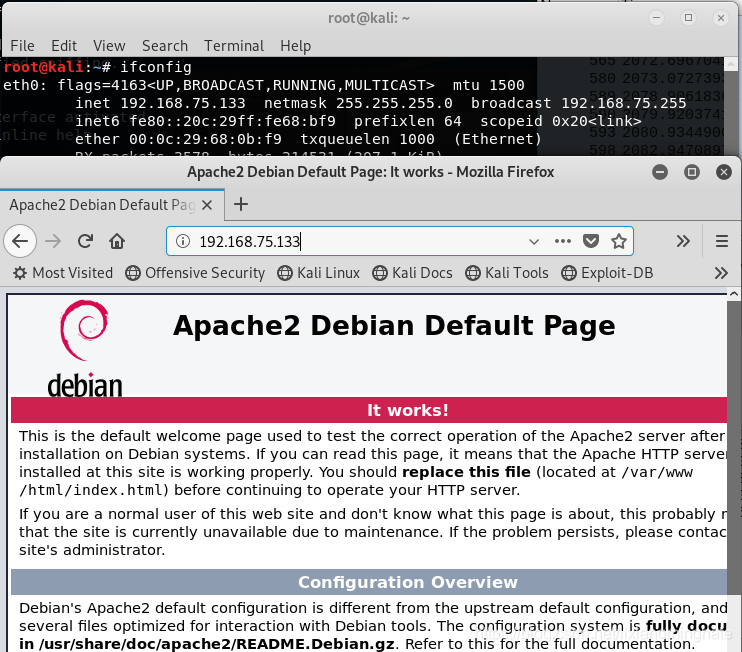Save page to Pocket
The height and width of the screenshot is (652, 742).
(591, 241)
